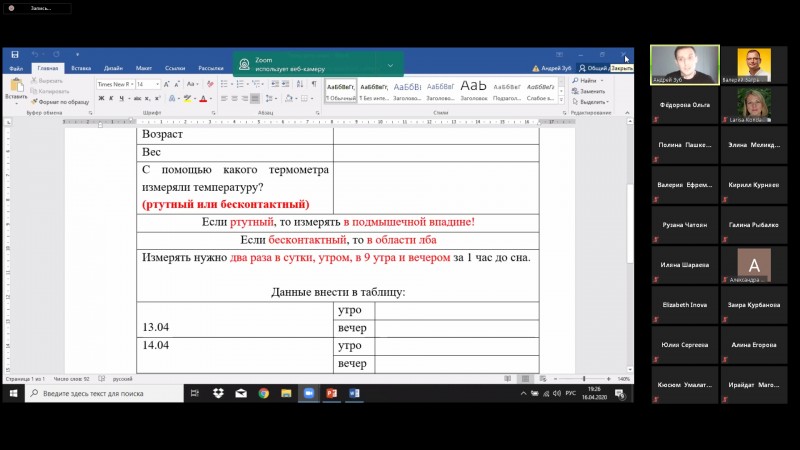Apply Обычный style
The height and width of the screenshot is (450, 800).
coord(341,91)
